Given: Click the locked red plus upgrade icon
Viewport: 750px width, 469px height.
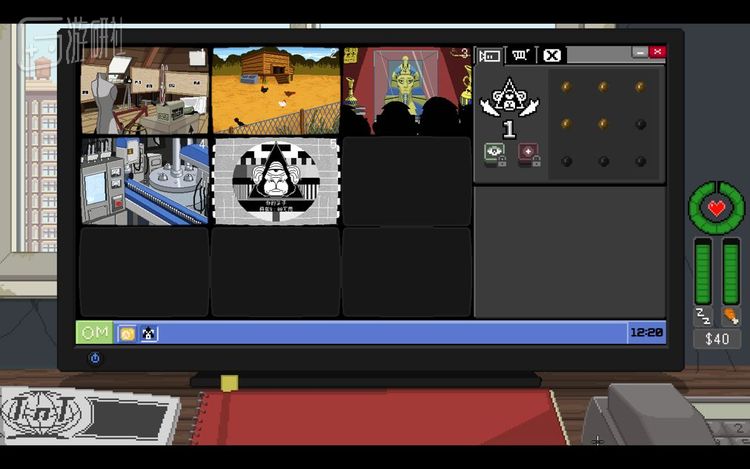Looking at the screenshot, I should click(x=528, y=153).
